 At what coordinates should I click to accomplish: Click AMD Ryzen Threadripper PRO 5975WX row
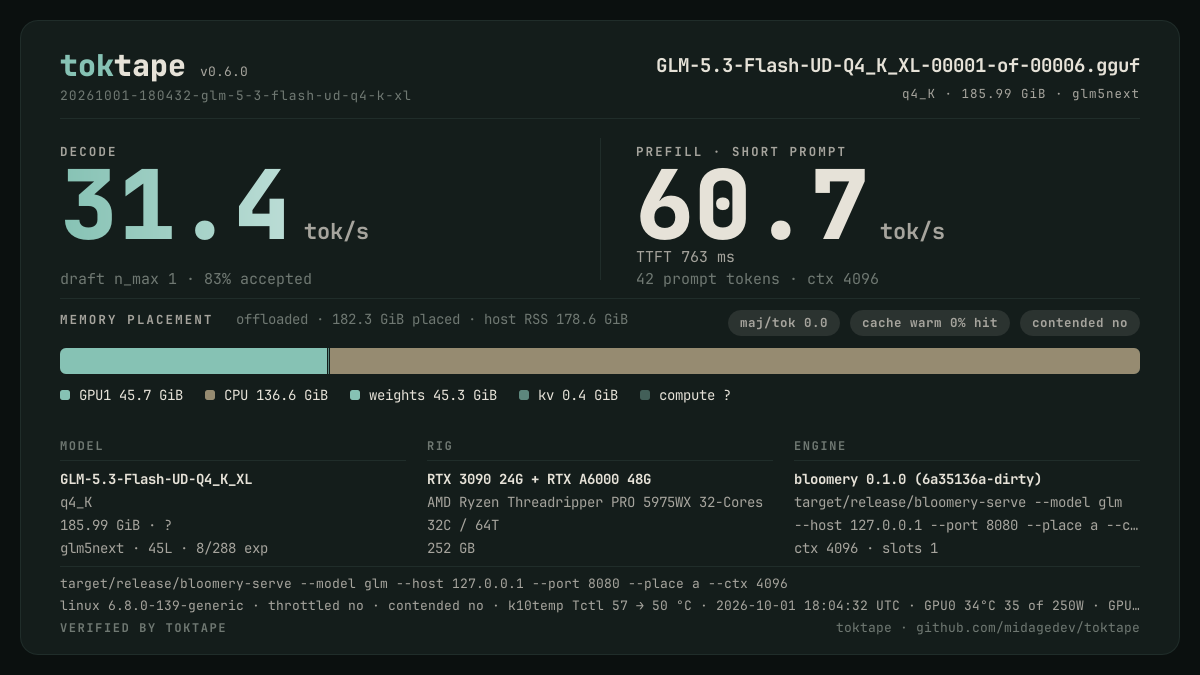(595, 502)
